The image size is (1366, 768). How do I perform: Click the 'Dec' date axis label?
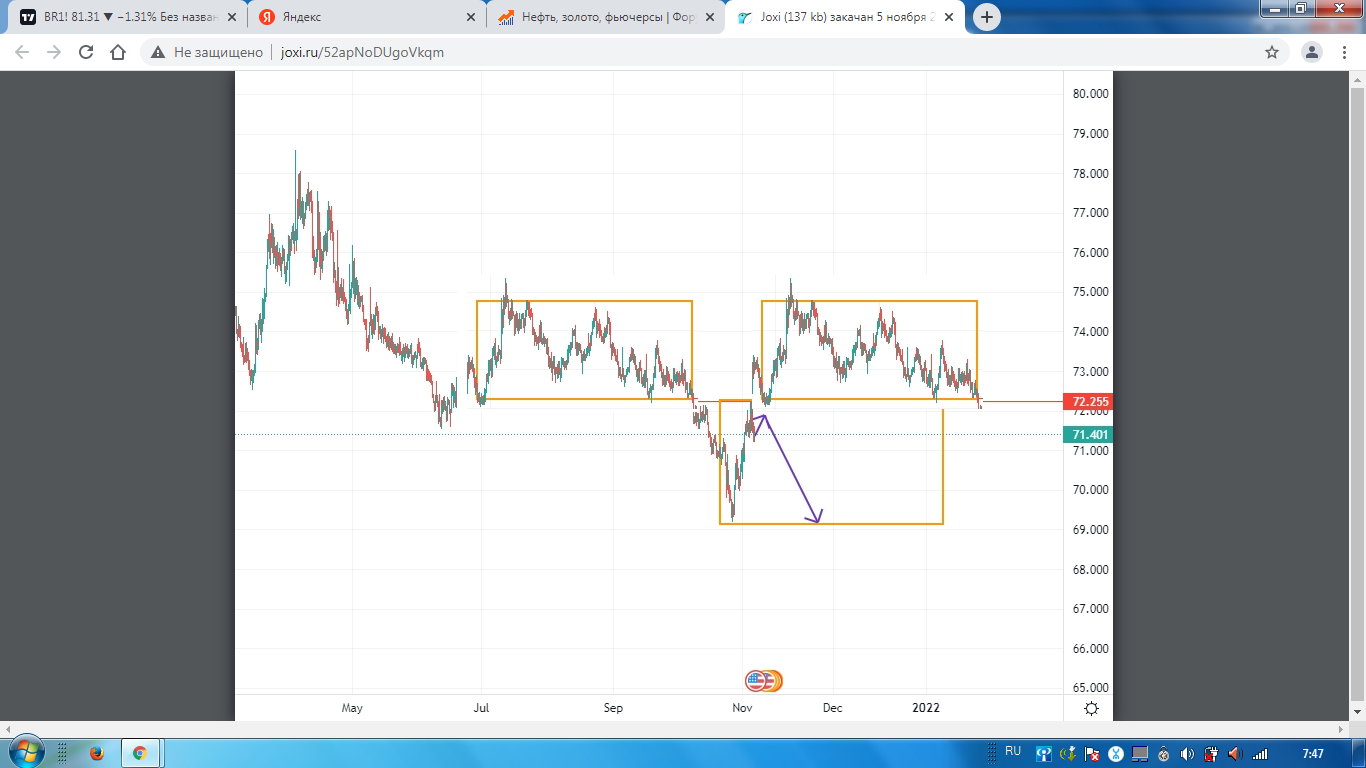click(832, 708)
